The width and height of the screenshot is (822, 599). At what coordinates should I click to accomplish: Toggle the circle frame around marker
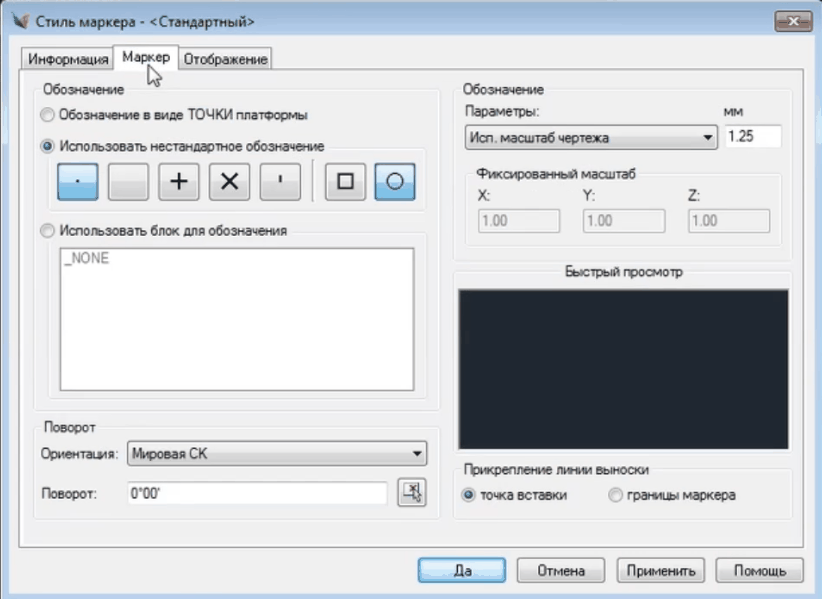pyautogui.click(x=395, y=182)
